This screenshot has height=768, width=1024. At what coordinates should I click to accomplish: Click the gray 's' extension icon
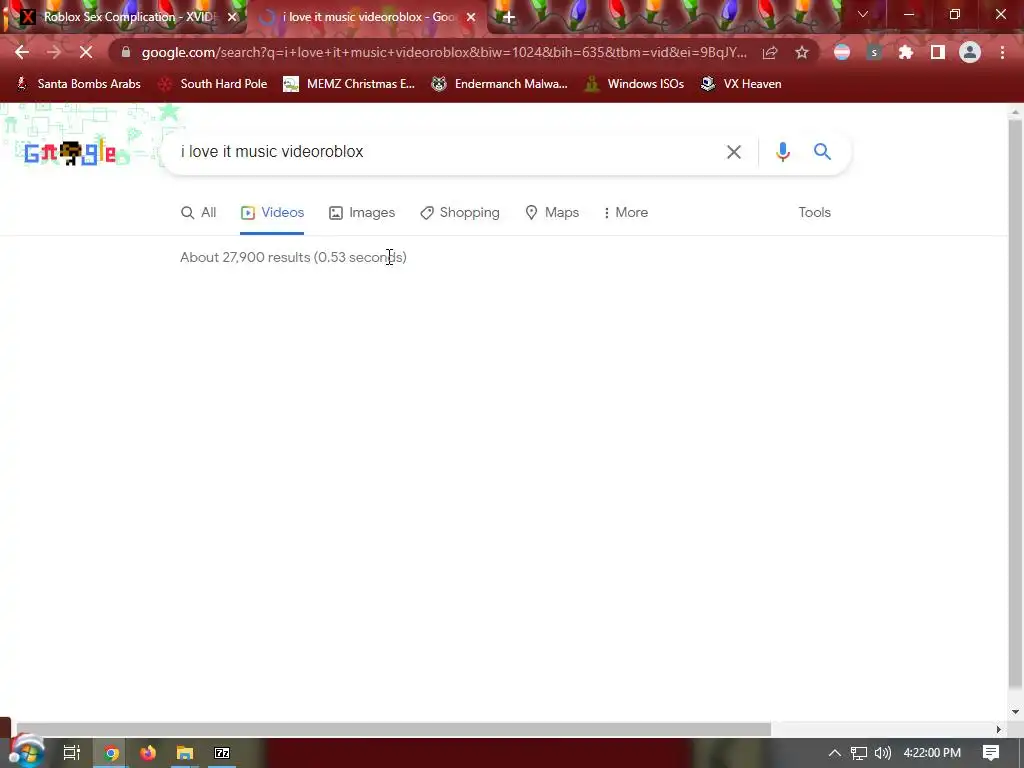coord(874,52)
